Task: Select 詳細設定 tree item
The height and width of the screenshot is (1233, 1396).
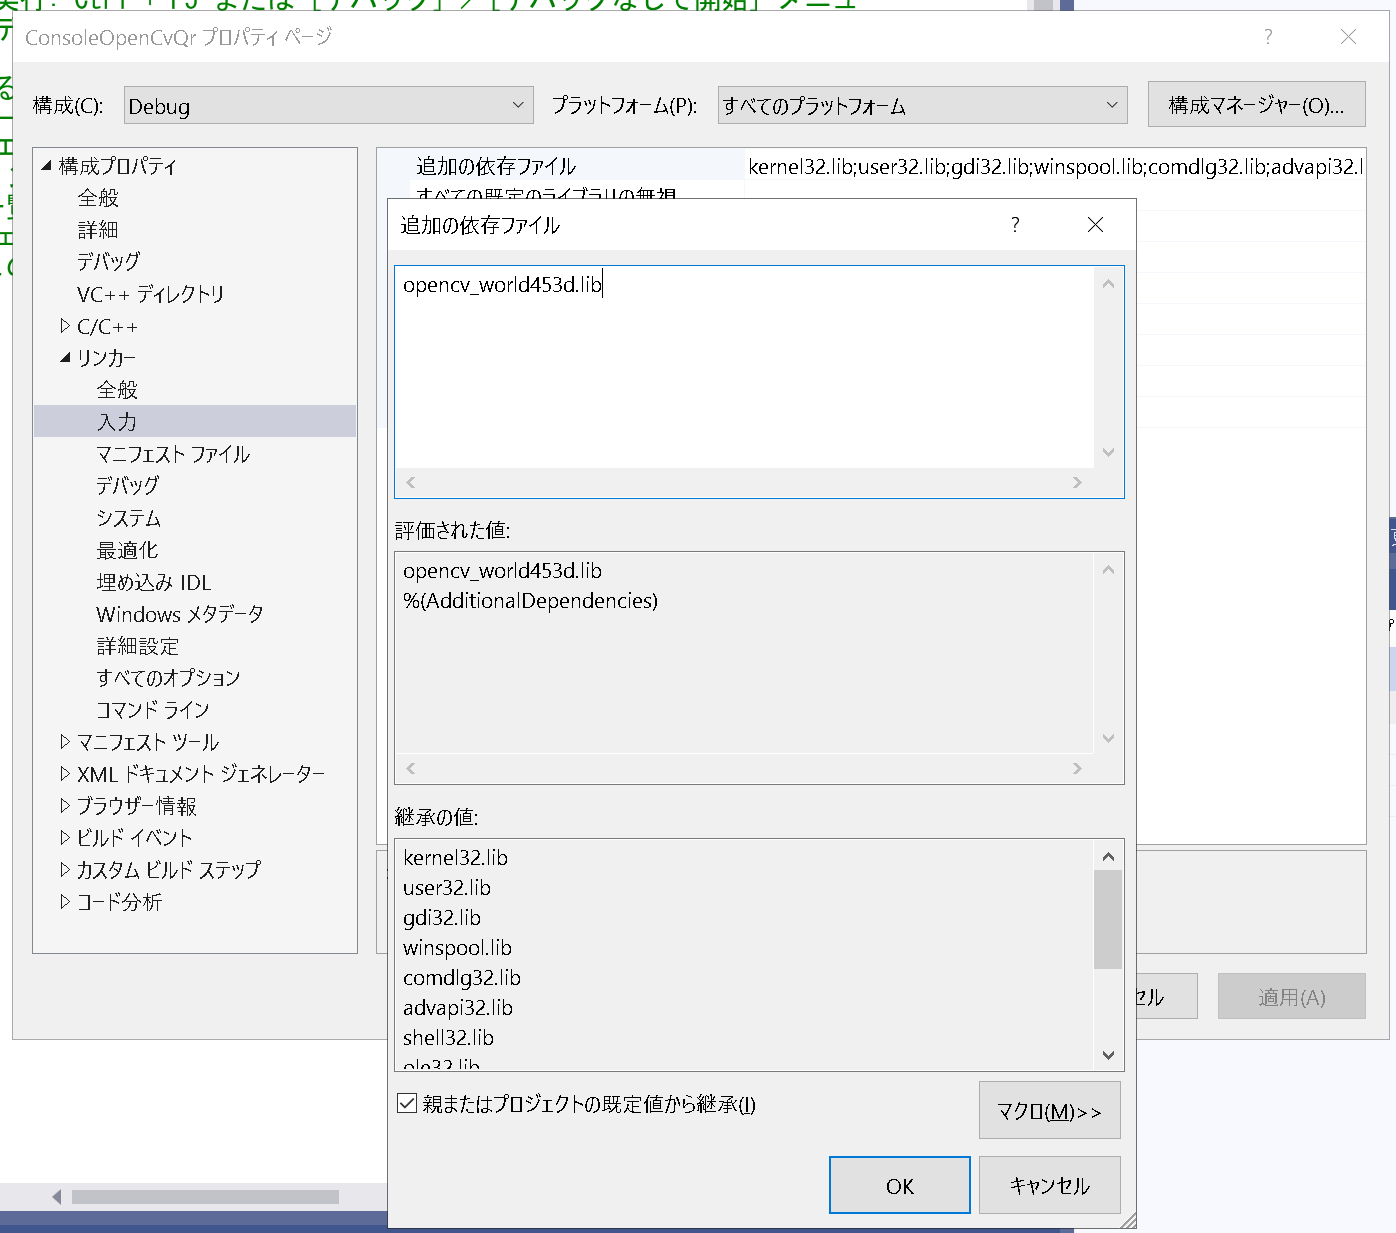Action: coord(137,646)
